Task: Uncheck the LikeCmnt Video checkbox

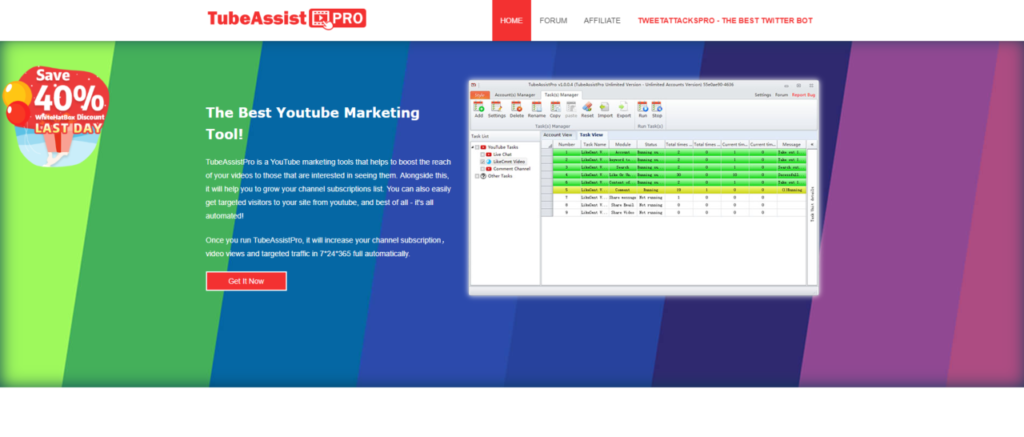Action: click(x=483, y=161)
